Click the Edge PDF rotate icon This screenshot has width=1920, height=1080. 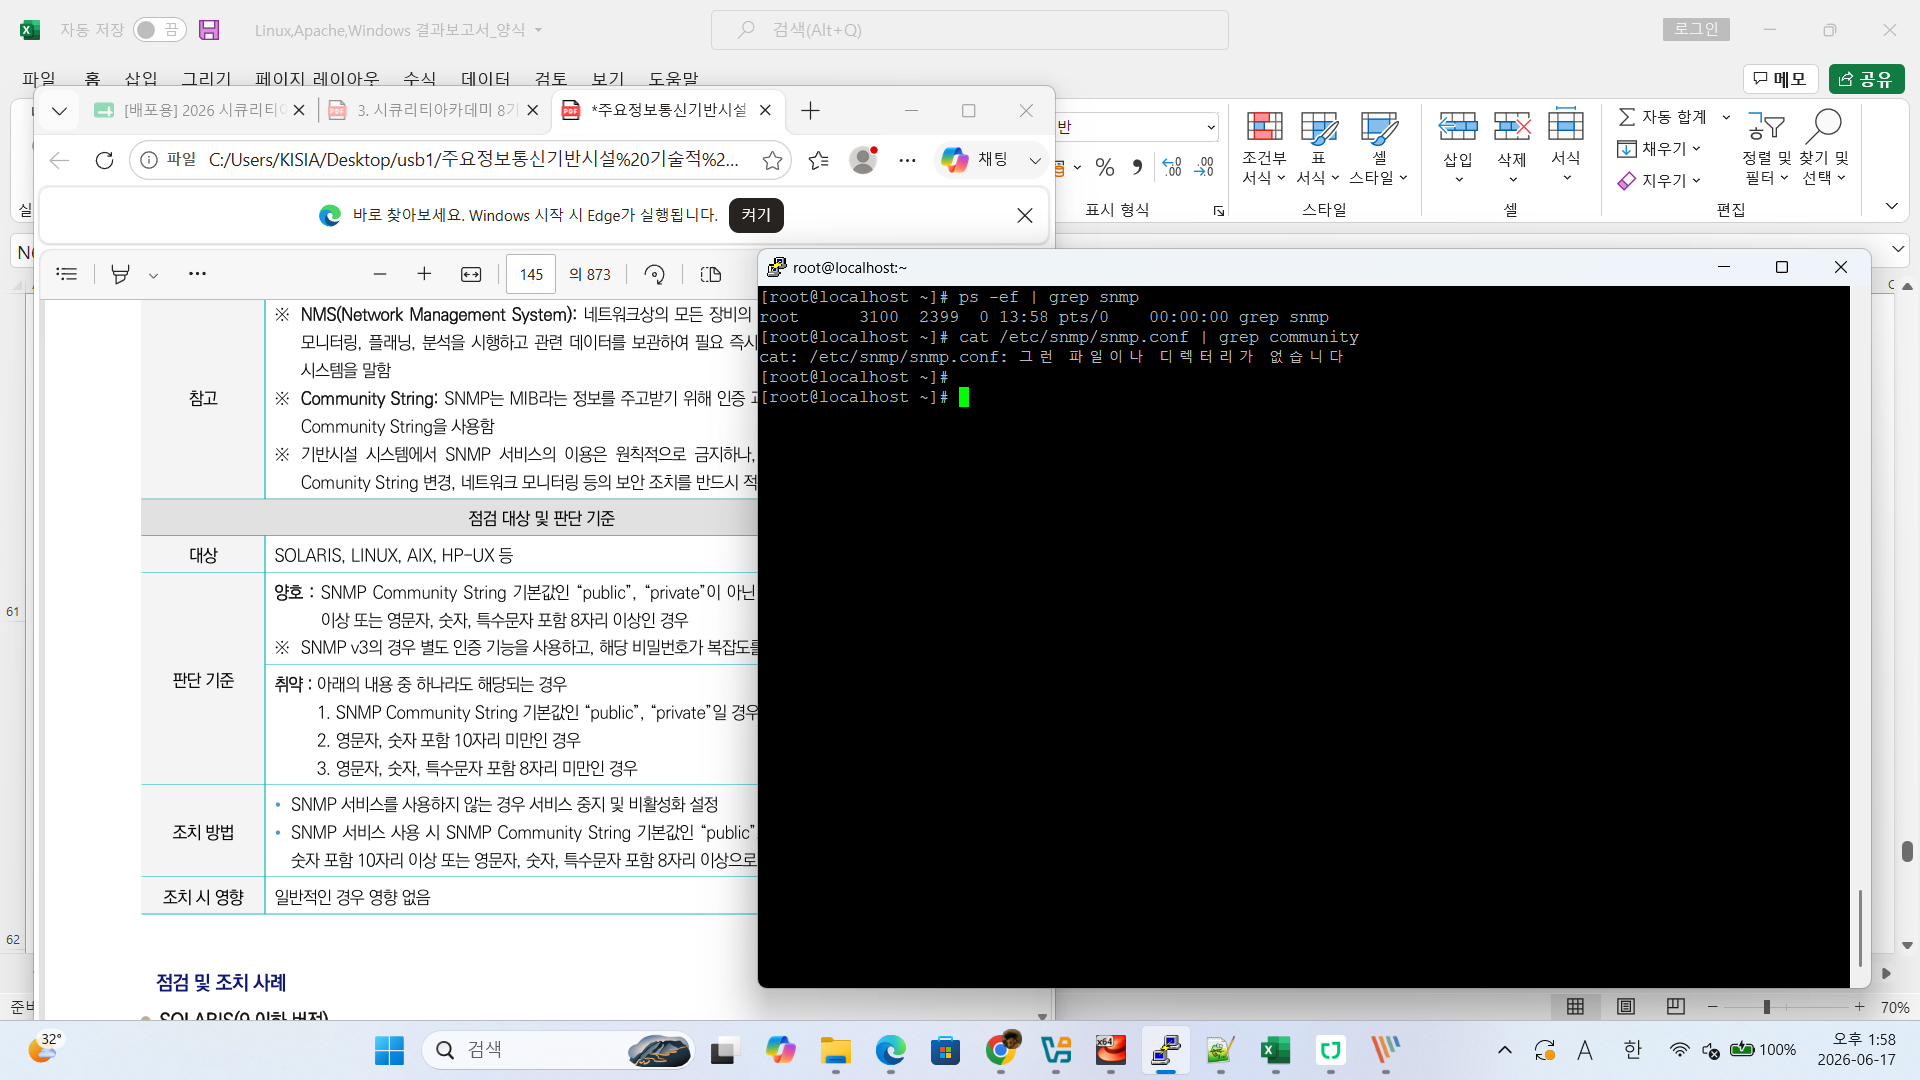(654, 274)
